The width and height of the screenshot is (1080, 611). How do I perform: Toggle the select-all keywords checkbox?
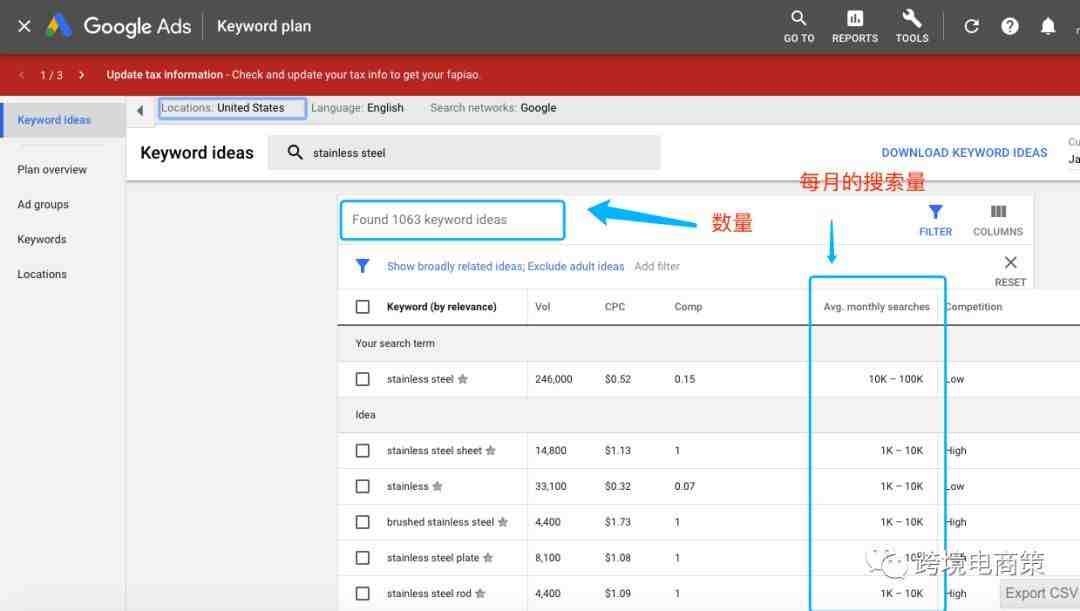tap(362, 307)
